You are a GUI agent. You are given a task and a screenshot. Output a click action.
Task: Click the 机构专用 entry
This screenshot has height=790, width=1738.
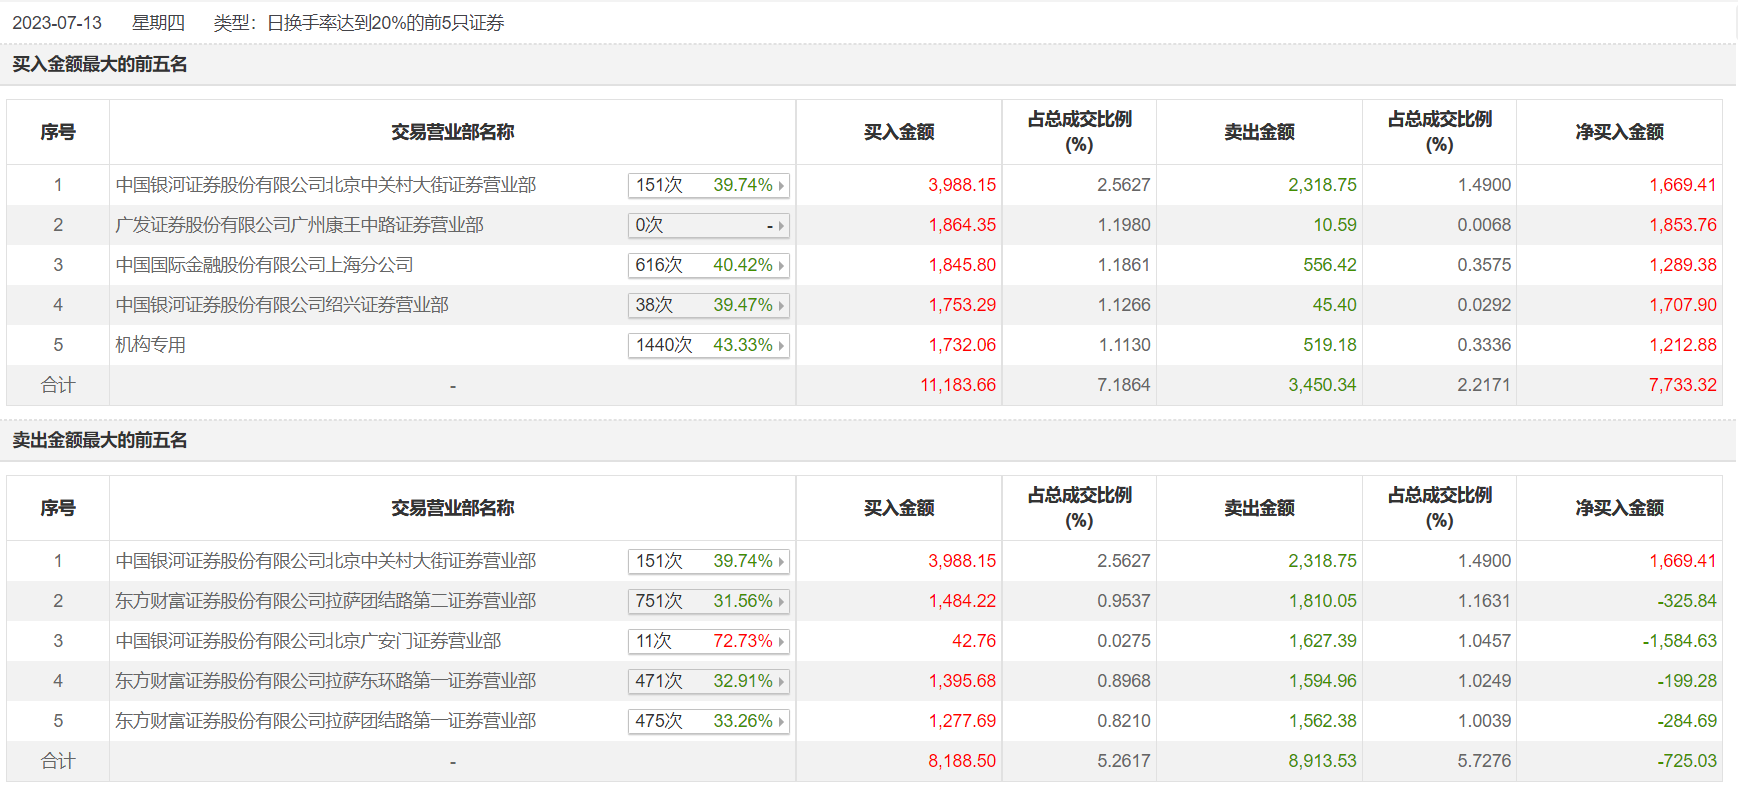pyautogui.click(x=151, y=345)
